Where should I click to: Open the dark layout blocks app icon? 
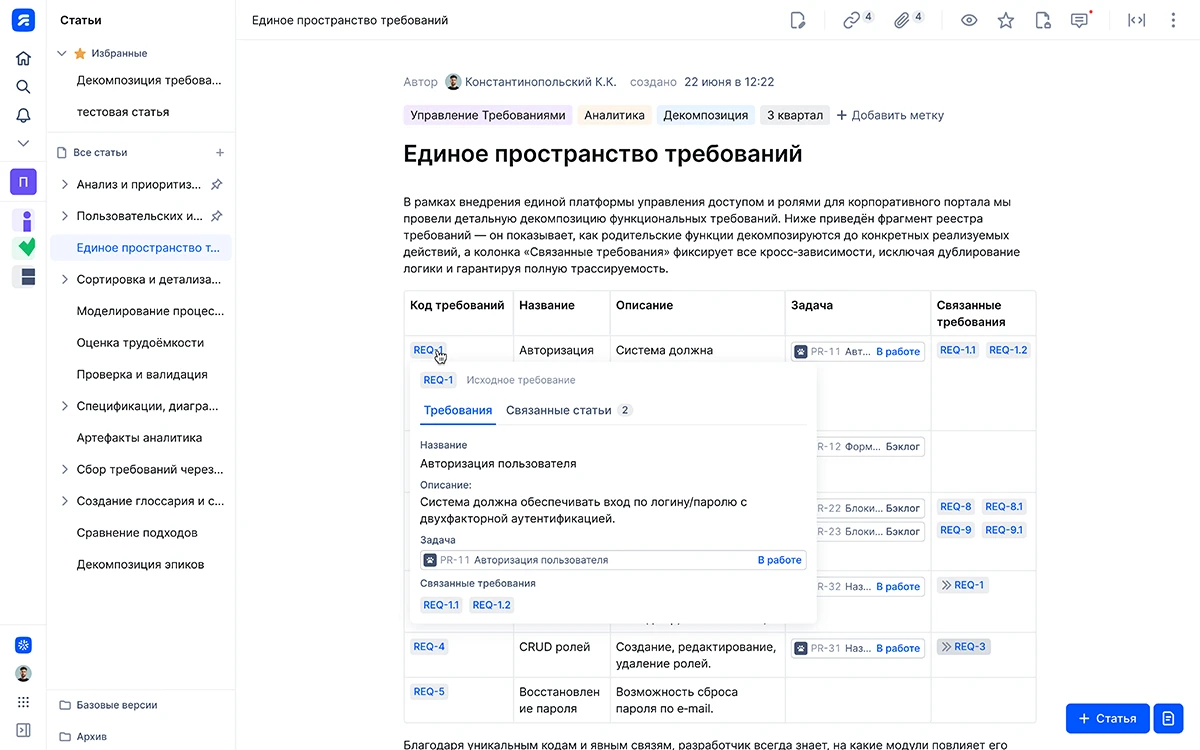tap(27, 276)
